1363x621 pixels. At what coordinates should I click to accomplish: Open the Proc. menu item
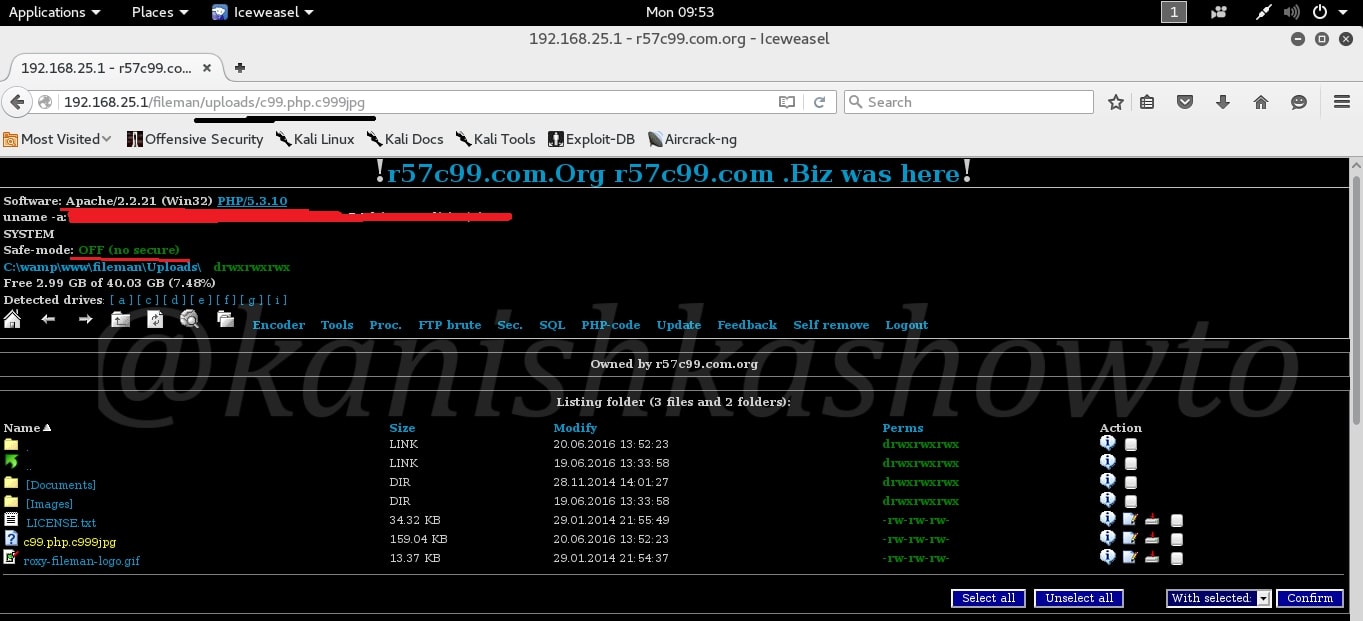point(385,325)
